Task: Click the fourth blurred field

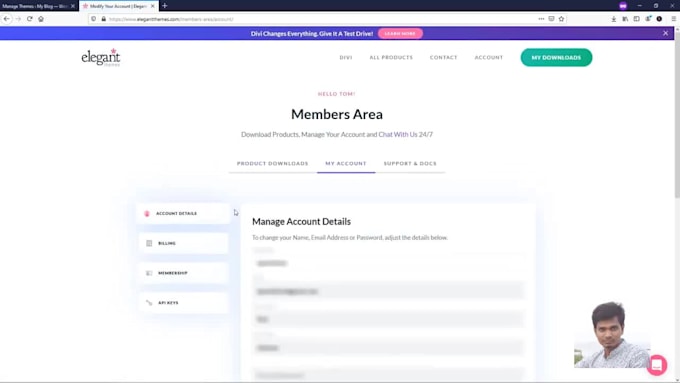Action: (x=389, y=347)
